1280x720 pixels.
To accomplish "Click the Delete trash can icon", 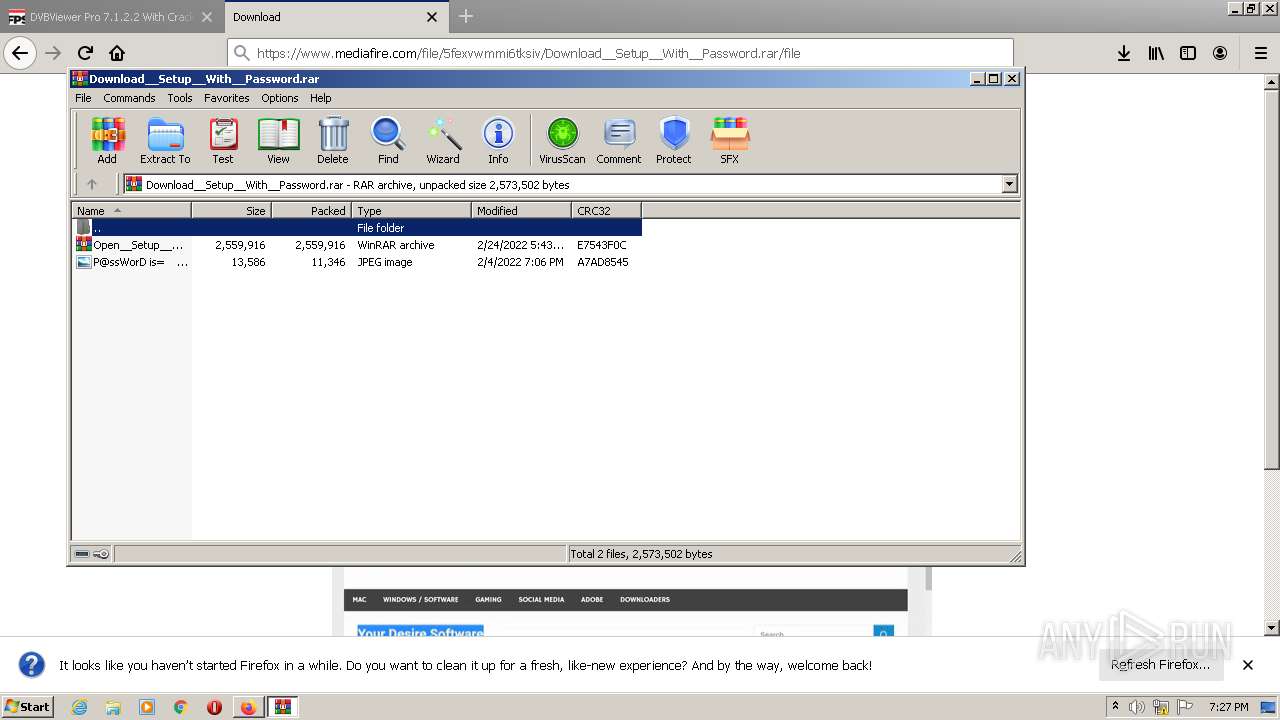I will click(x=333, y=140).
